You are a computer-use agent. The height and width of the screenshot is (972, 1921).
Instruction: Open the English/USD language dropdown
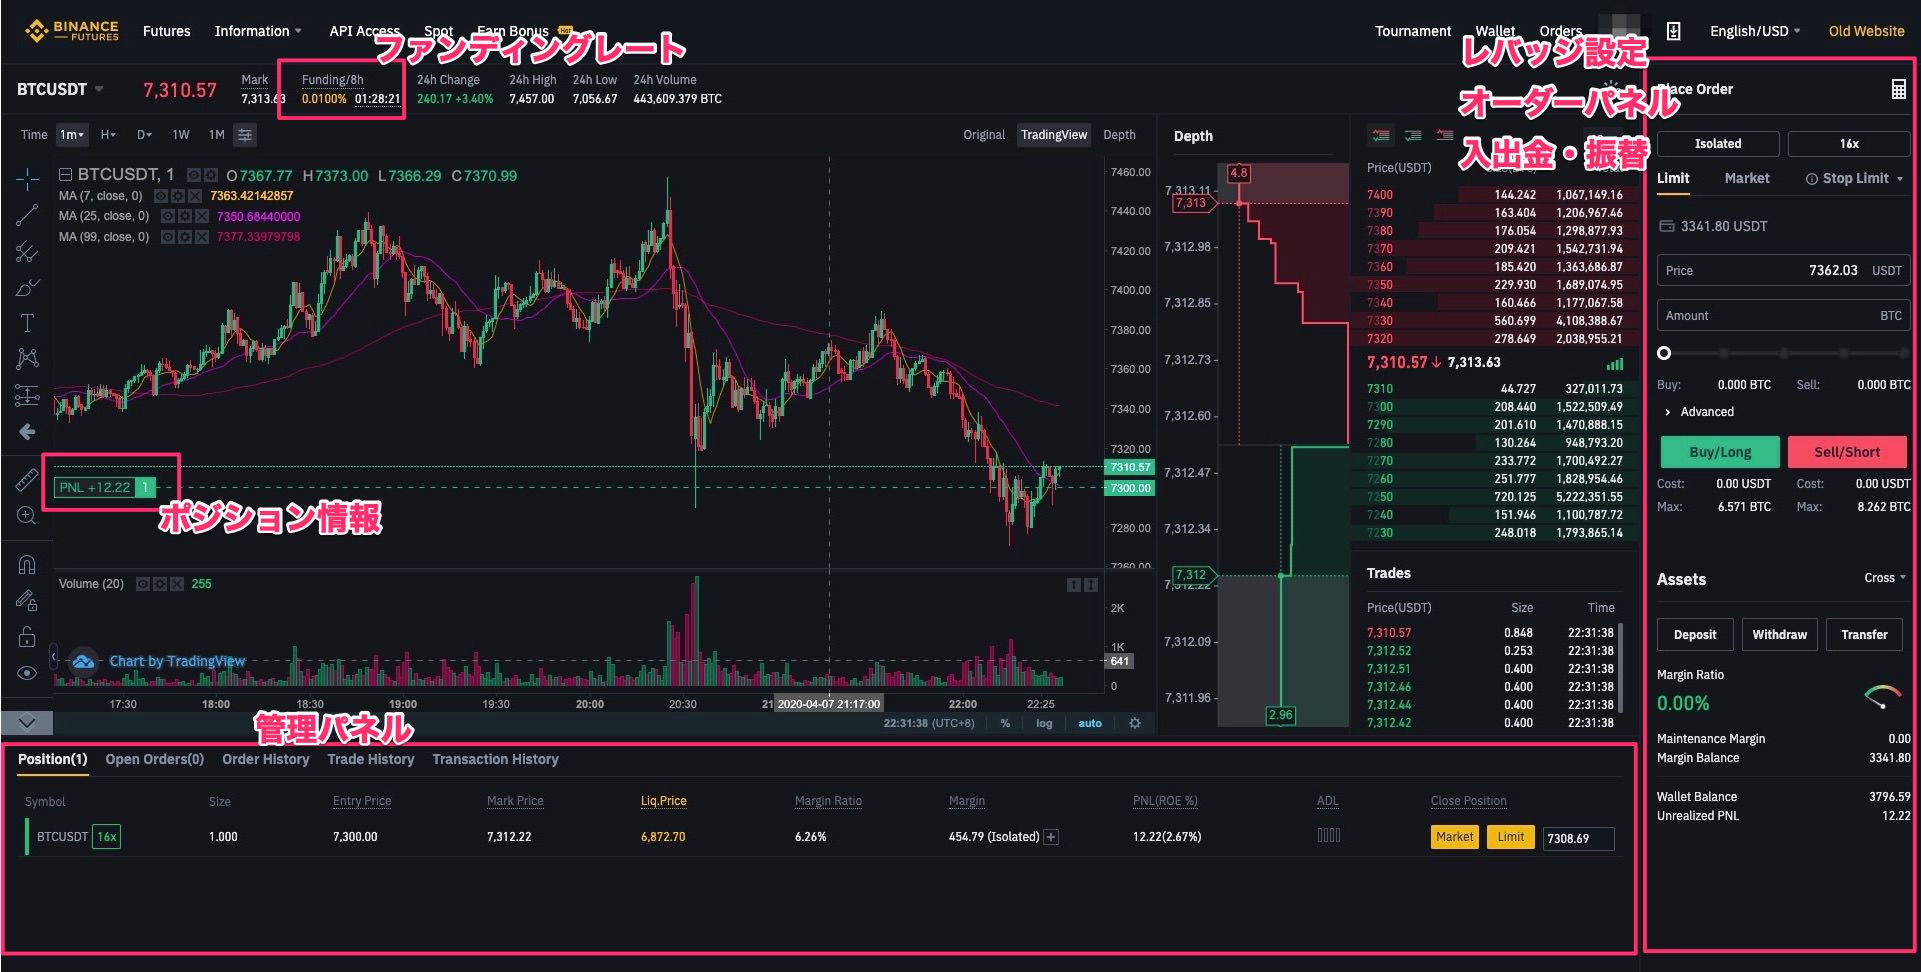1754,31
